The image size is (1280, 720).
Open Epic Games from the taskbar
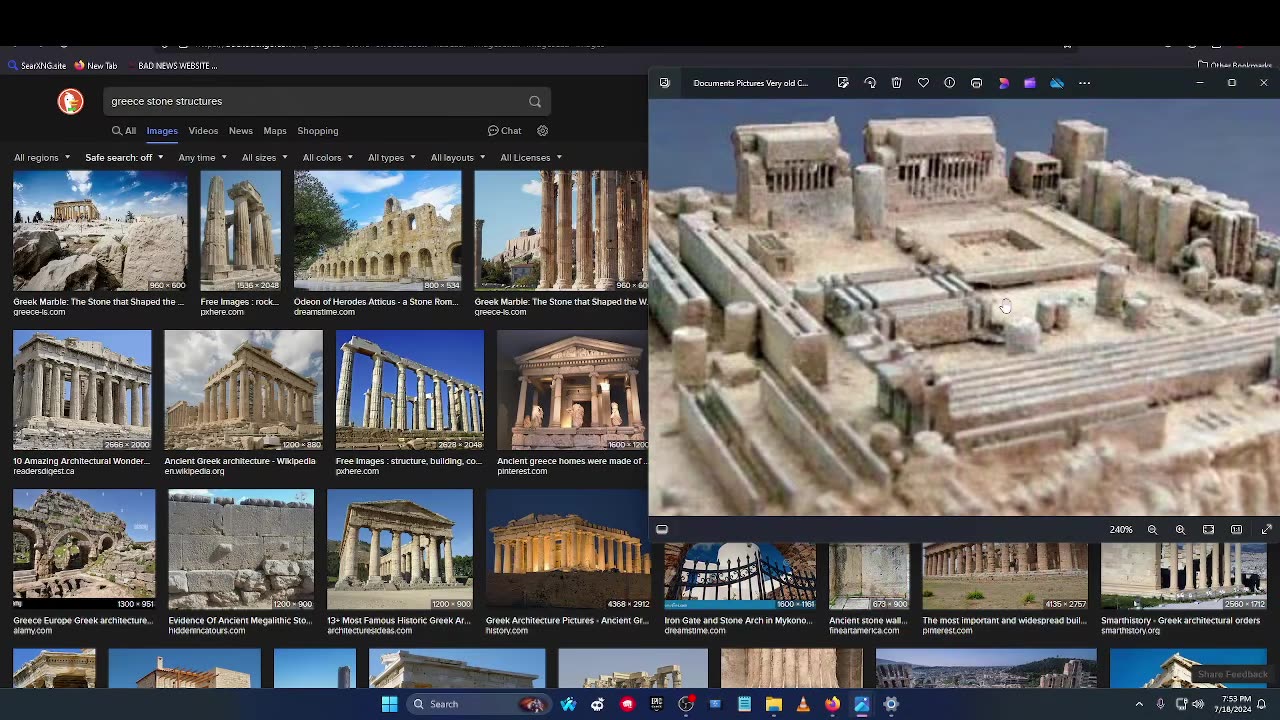pos(656,704)
